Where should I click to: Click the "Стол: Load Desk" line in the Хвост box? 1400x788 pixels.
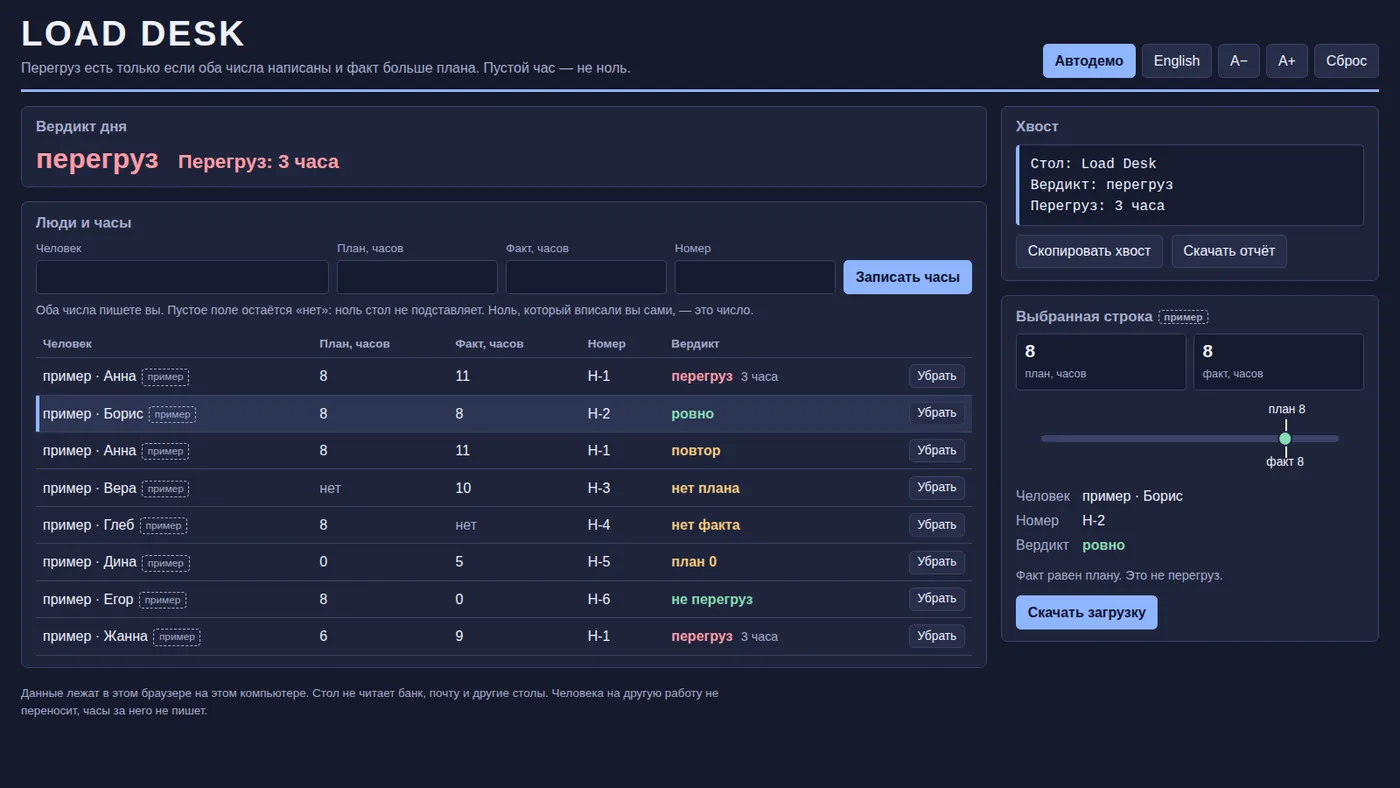click(1093, 164)
